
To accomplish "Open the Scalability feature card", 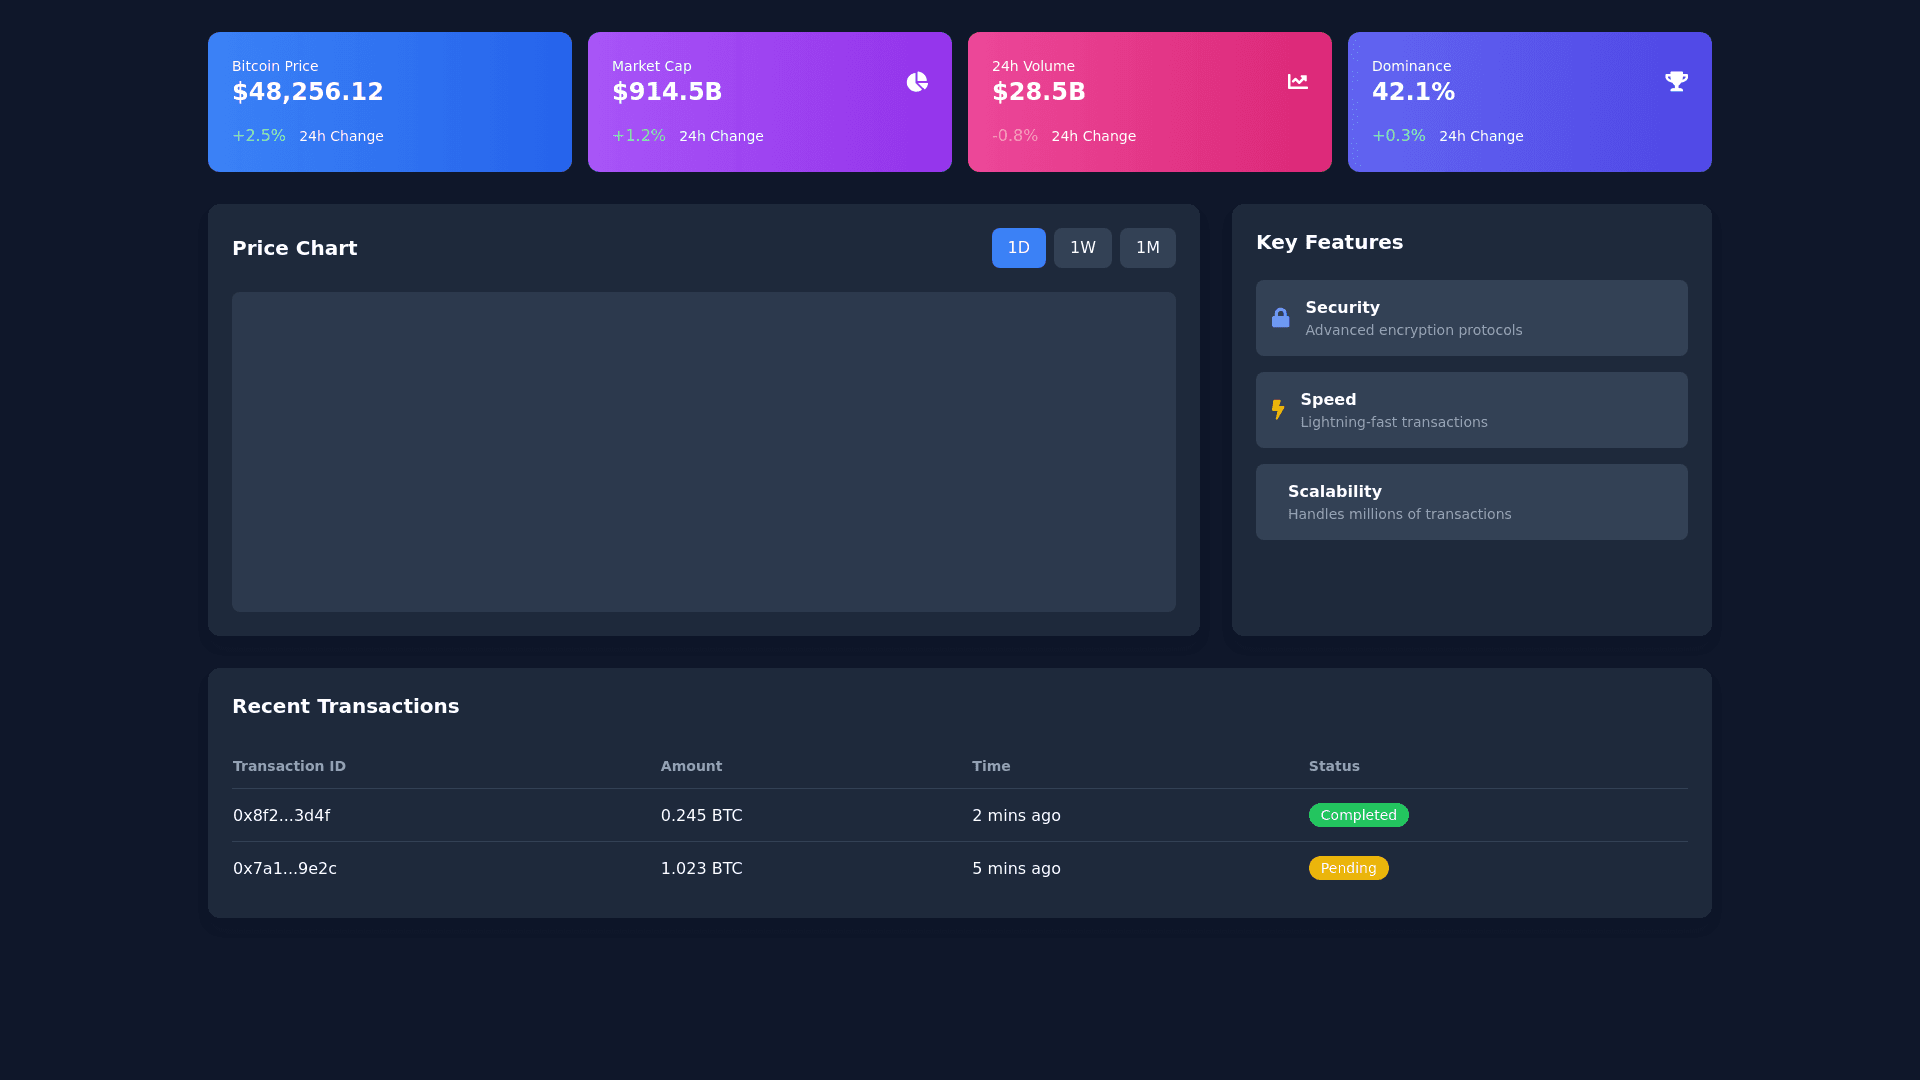I will tap(1470, 502).
